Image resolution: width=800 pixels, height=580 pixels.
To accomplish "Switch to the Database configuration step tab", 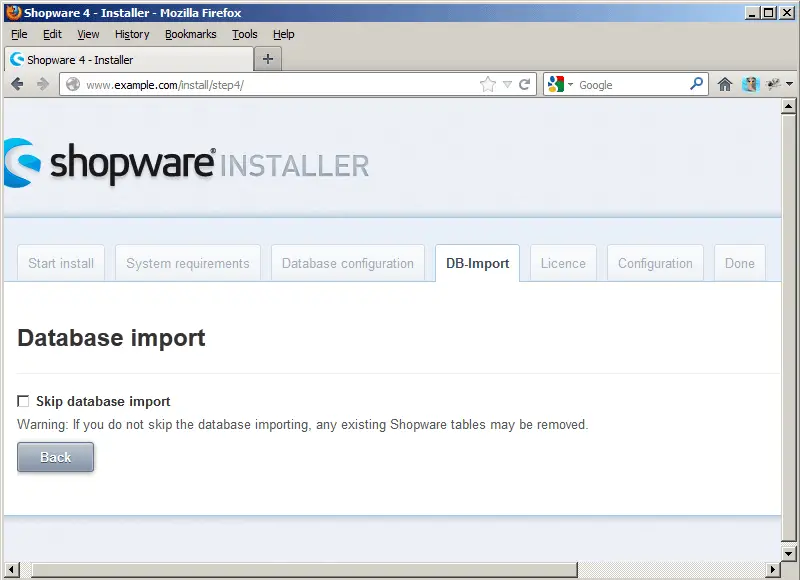I will pos(348,263).
